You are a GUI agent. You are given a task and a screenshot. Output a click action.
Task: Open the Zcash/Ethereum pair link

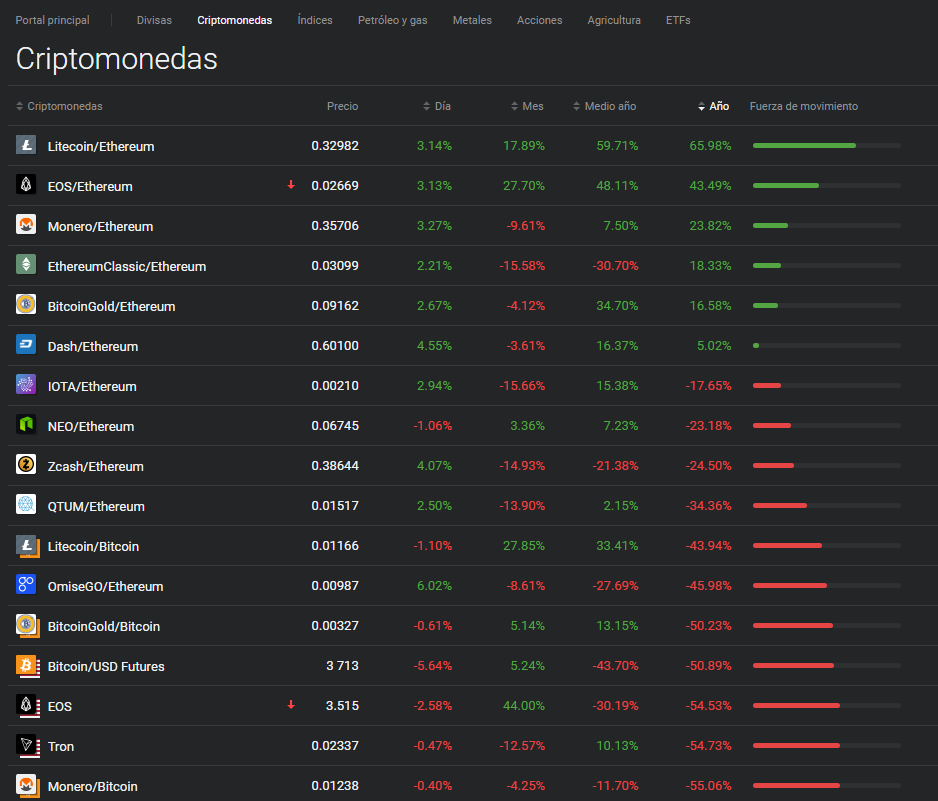[x=96, y=467]
